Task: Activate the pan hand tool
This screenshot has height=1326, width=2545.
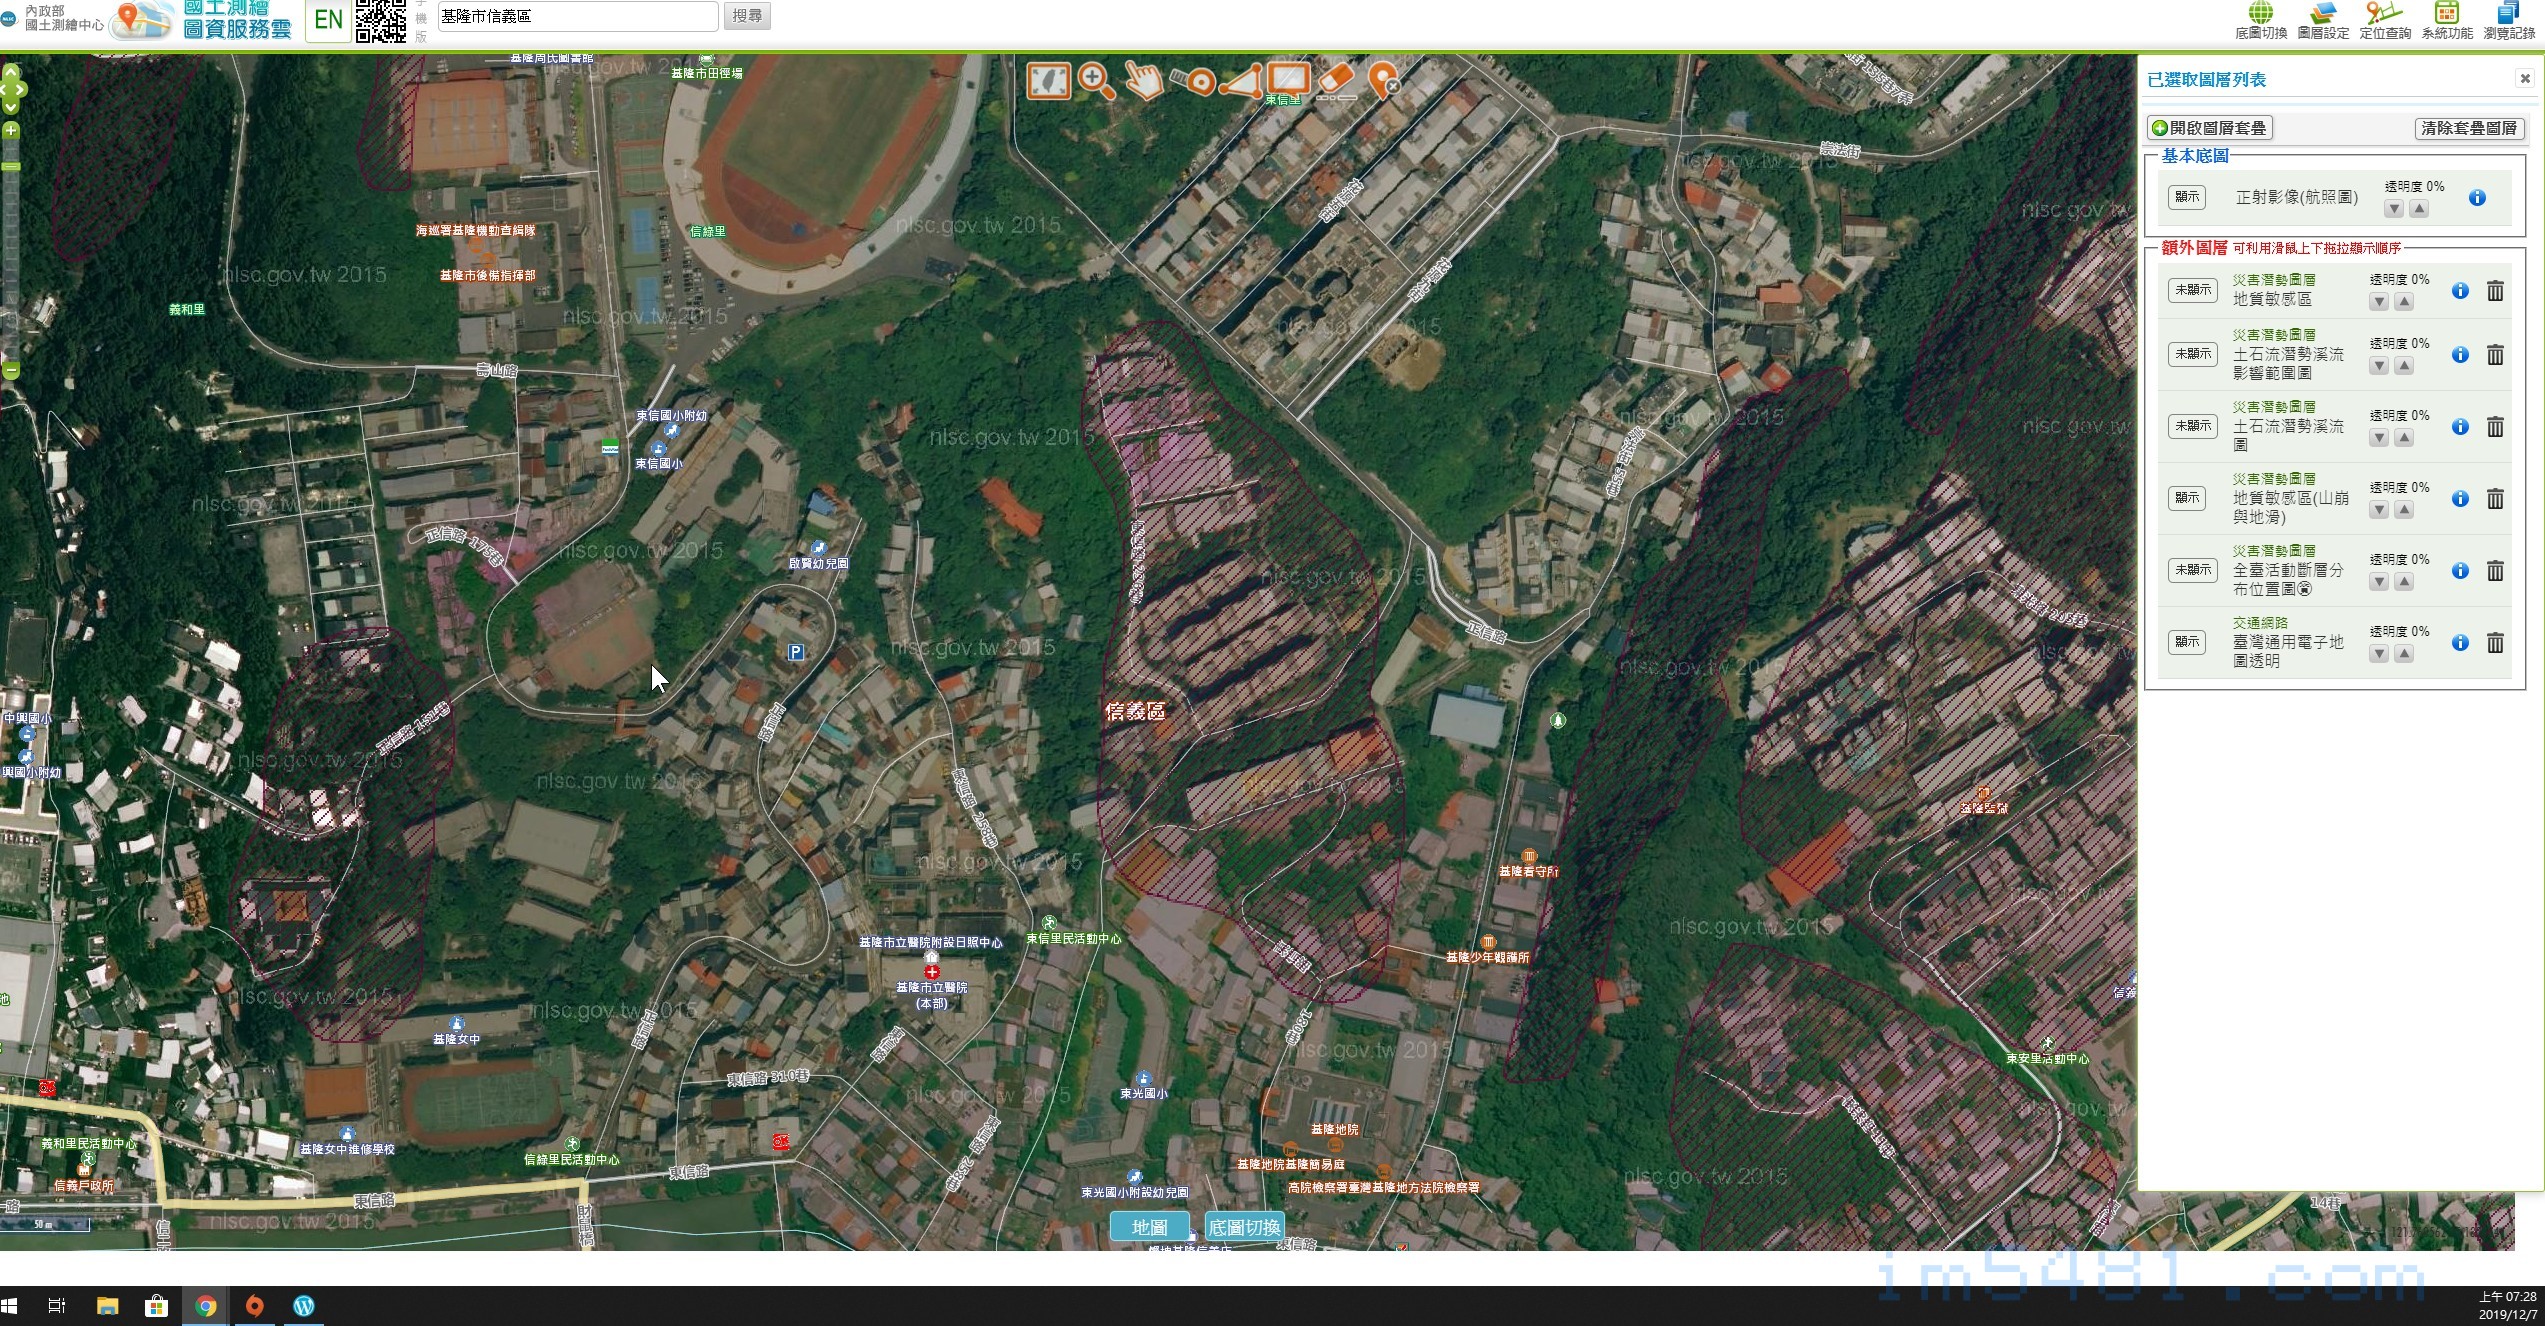Action: click(x=1144, y=81)
